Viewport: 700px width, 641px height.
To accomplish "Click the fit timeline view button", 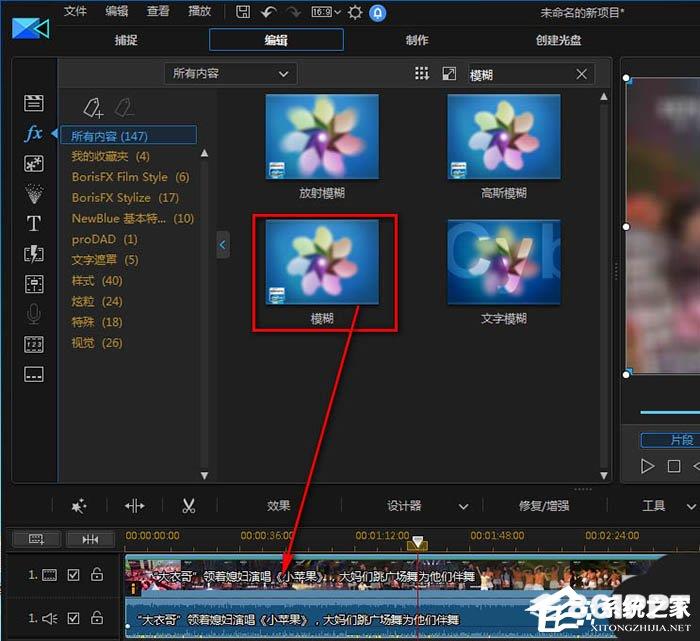I will point(90,539).
